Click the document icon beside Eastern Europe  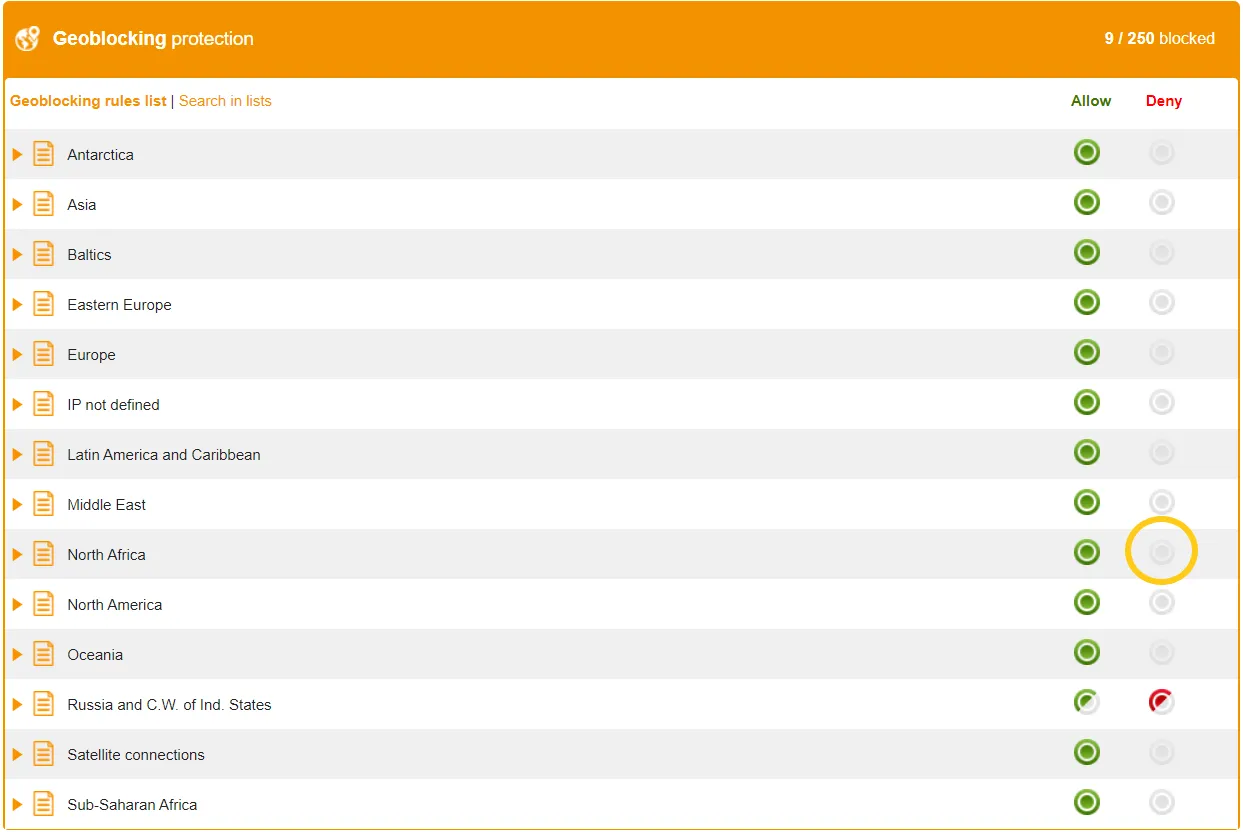point(43,304)
